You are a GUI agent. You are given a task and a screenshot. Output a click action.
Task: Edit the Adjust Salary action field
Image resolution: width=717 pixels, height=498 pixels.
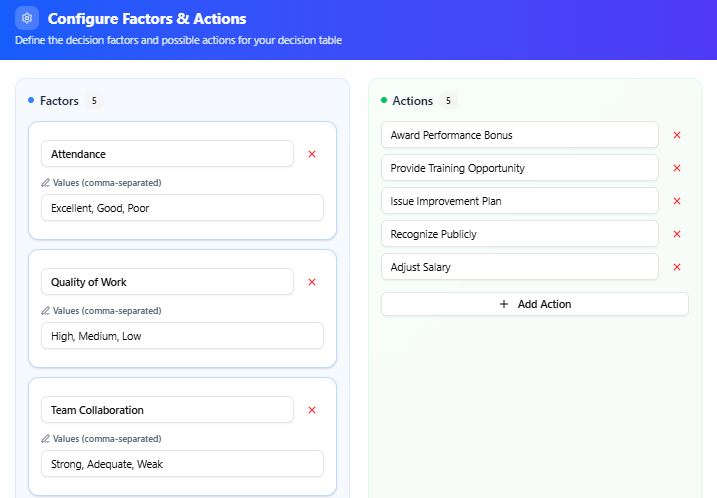click(x=519, y=267)
